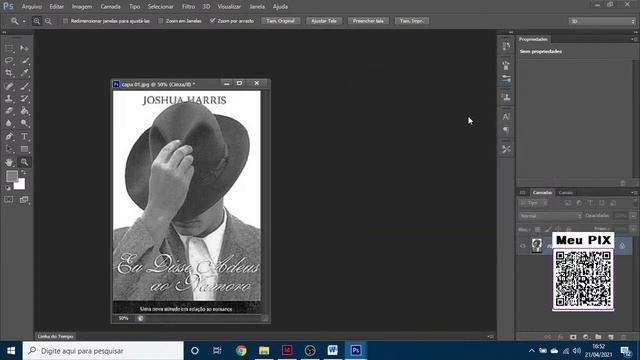Image resolution: width=640 pixels, height=360 pixels.
Task: Open the 3D workspace dropdown
Action: 602,21
